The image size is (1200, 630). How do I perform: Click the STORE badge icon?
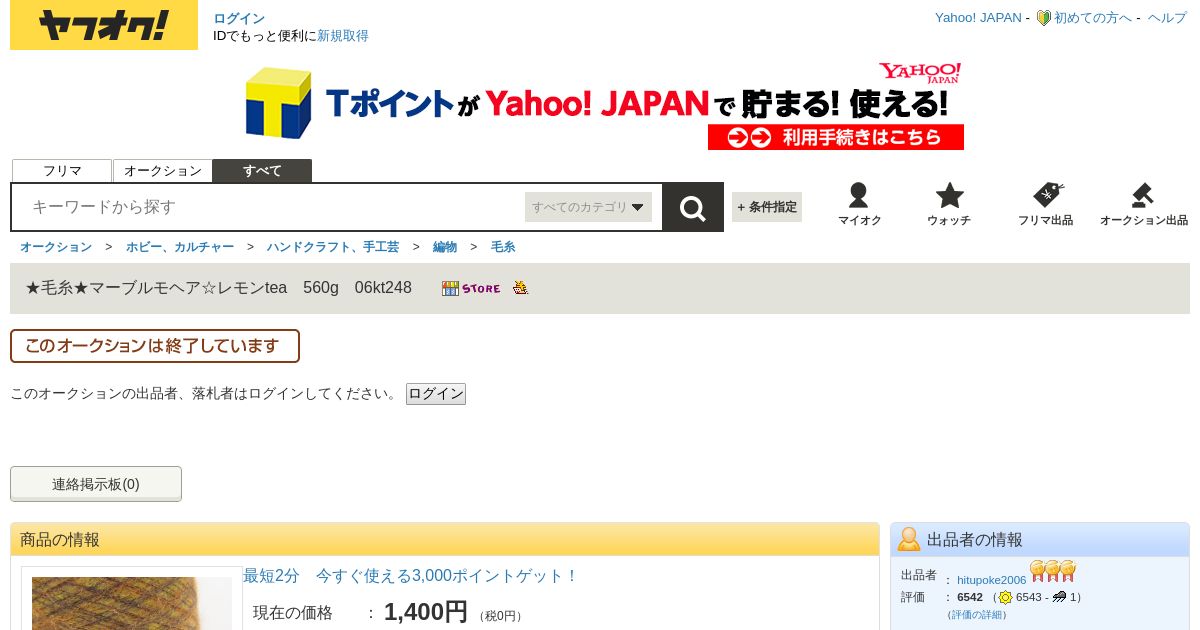click(471, 288)
